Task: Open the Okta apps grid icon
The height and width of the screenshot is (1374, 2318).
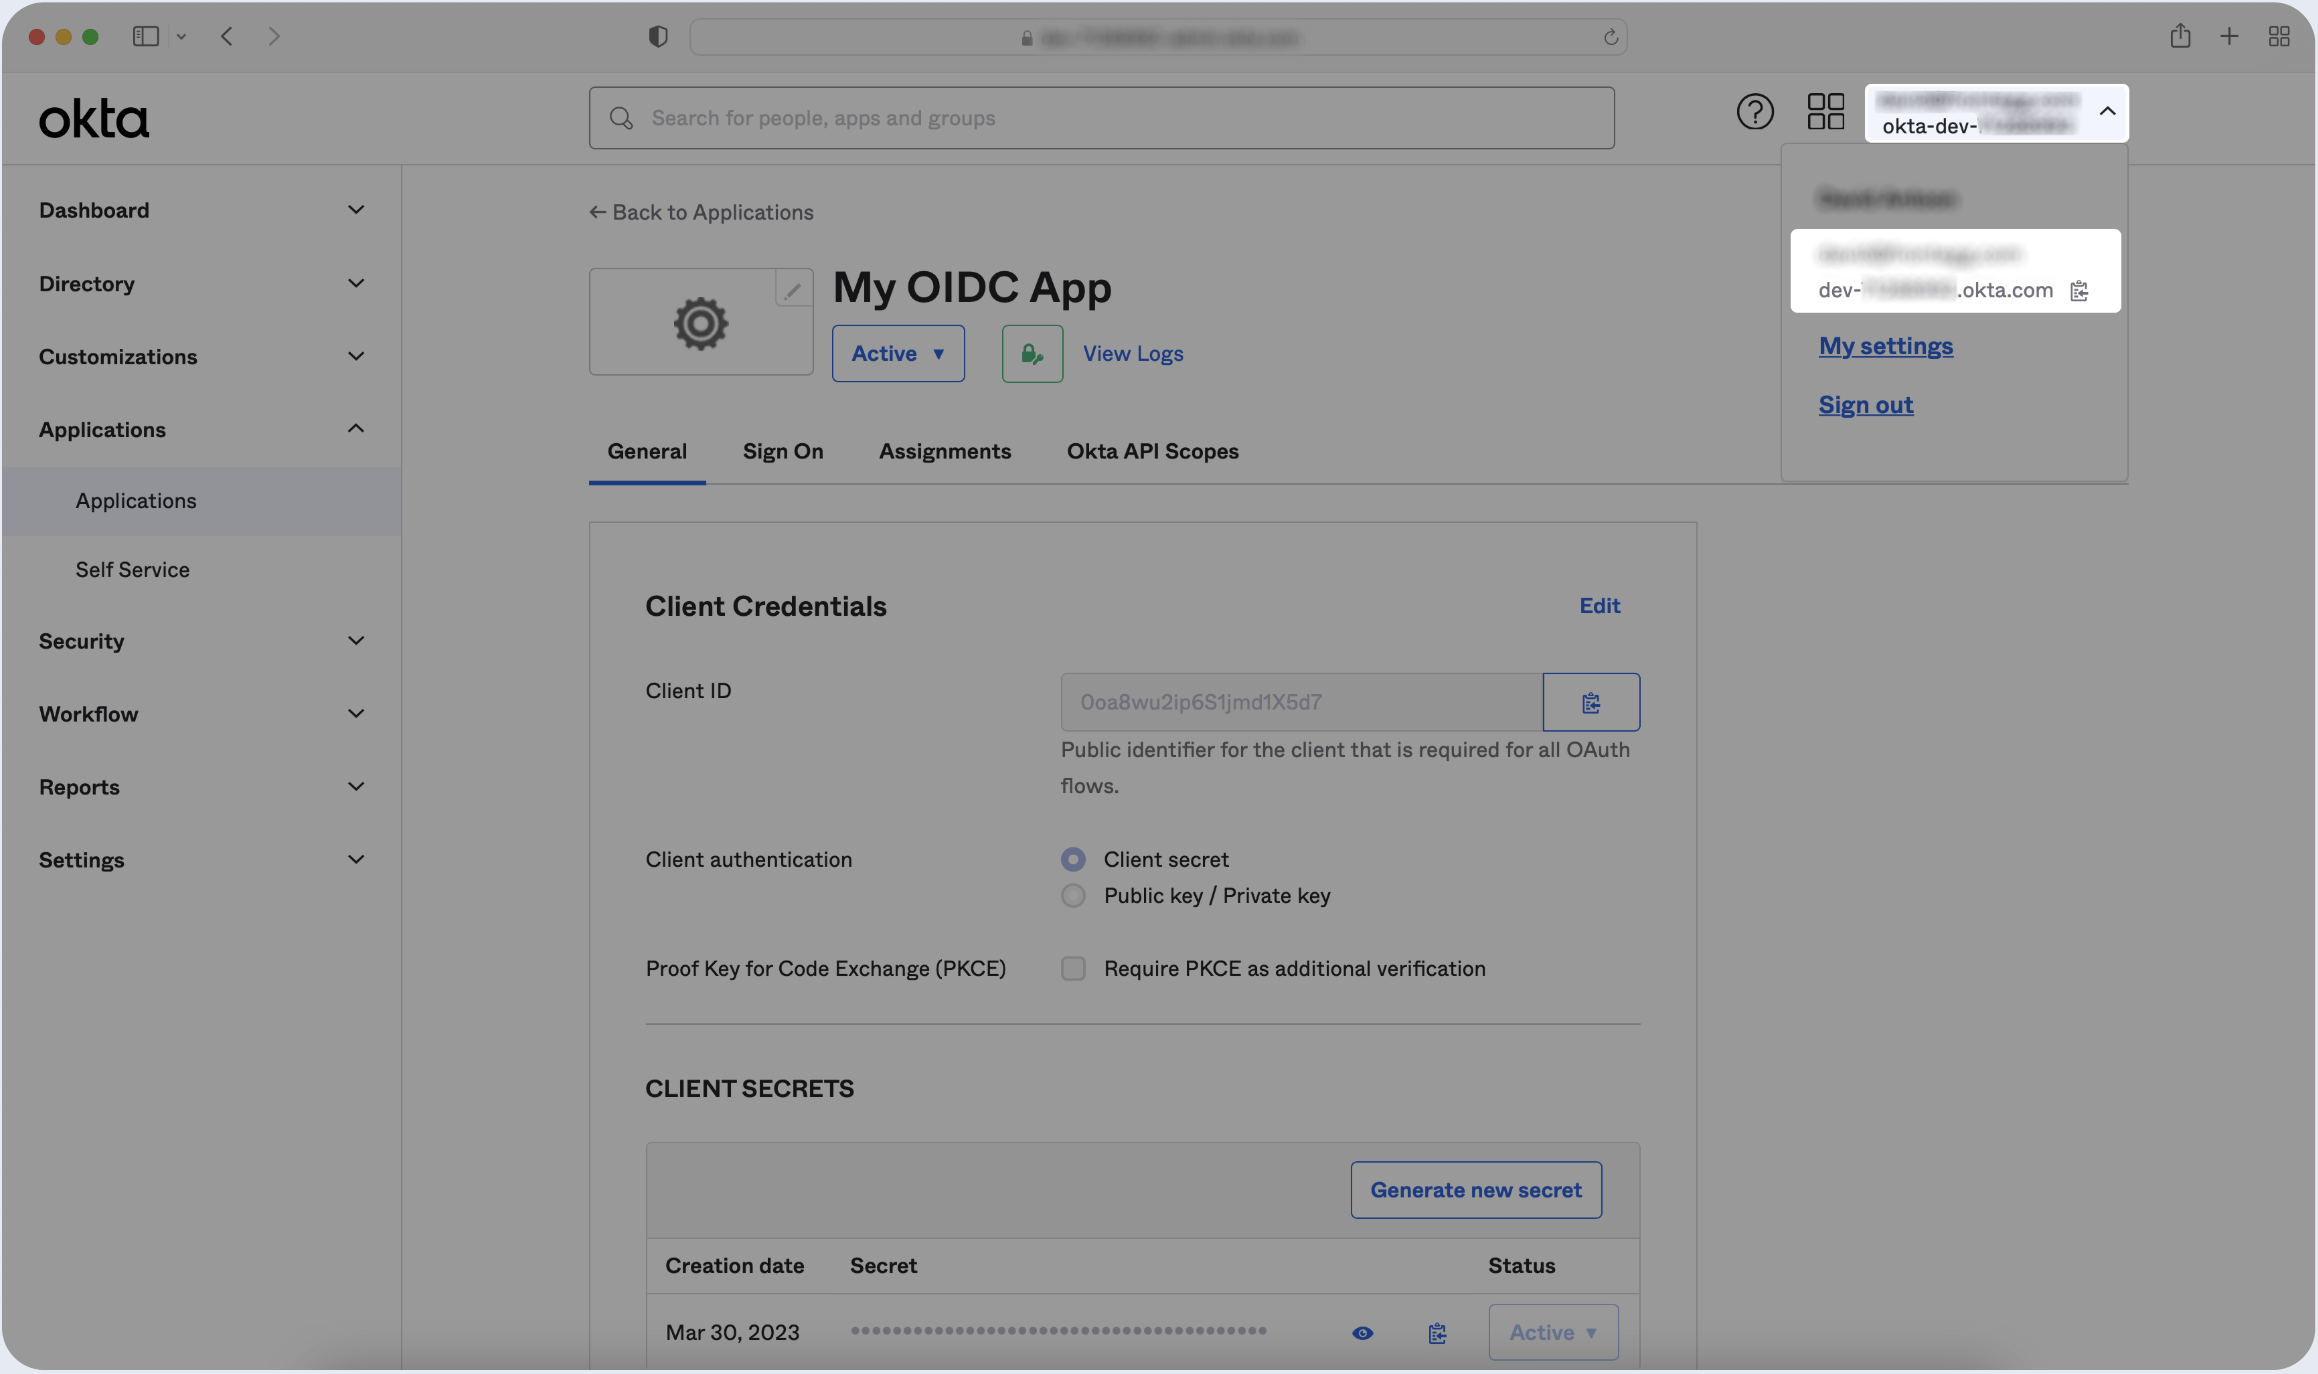Action: pos(1825,112)
